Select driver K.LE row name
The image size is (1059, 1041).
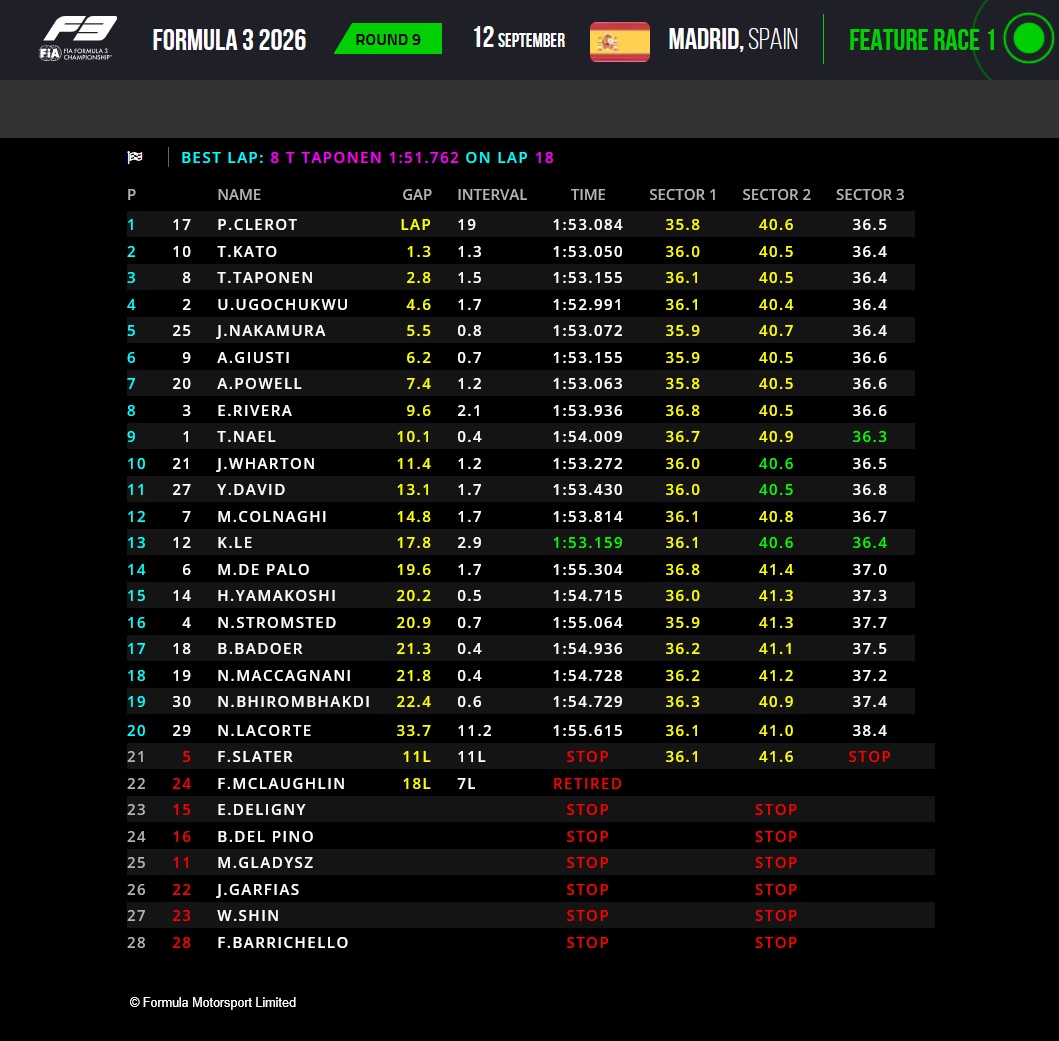click(x=234, y=542)
